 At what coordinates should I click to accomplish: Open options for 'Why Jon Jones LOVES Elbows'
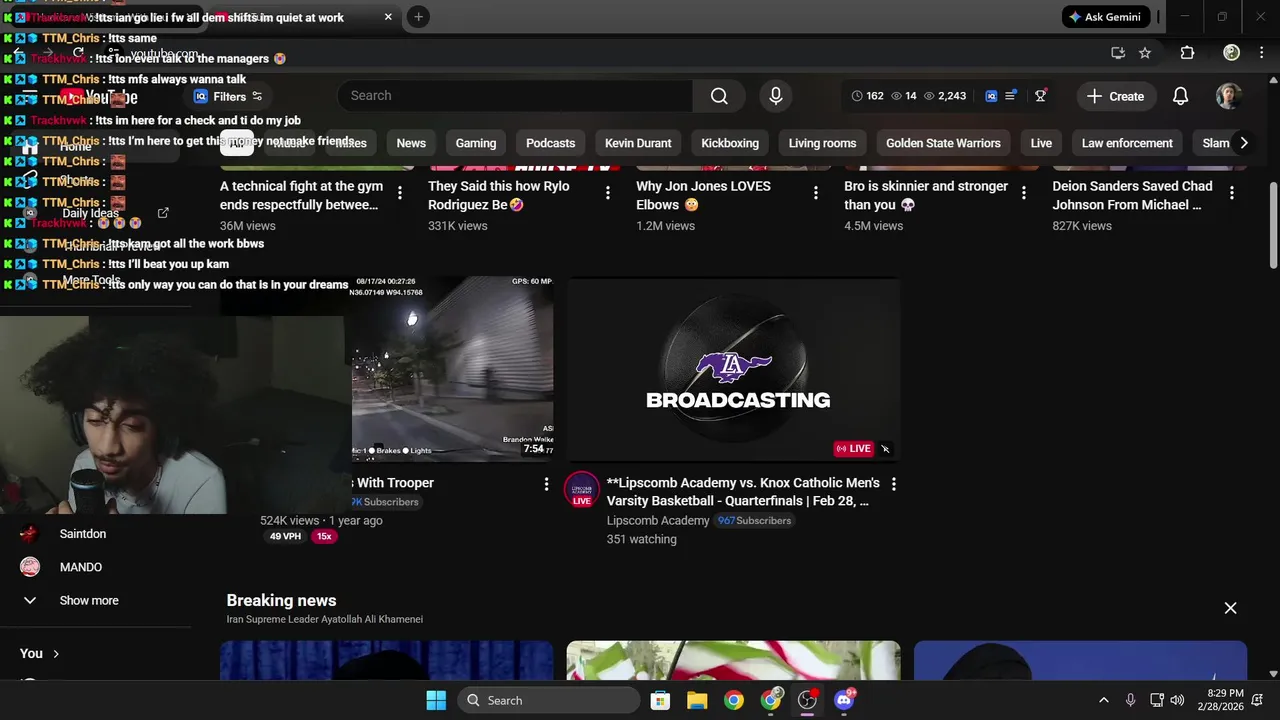pos(816,193)
